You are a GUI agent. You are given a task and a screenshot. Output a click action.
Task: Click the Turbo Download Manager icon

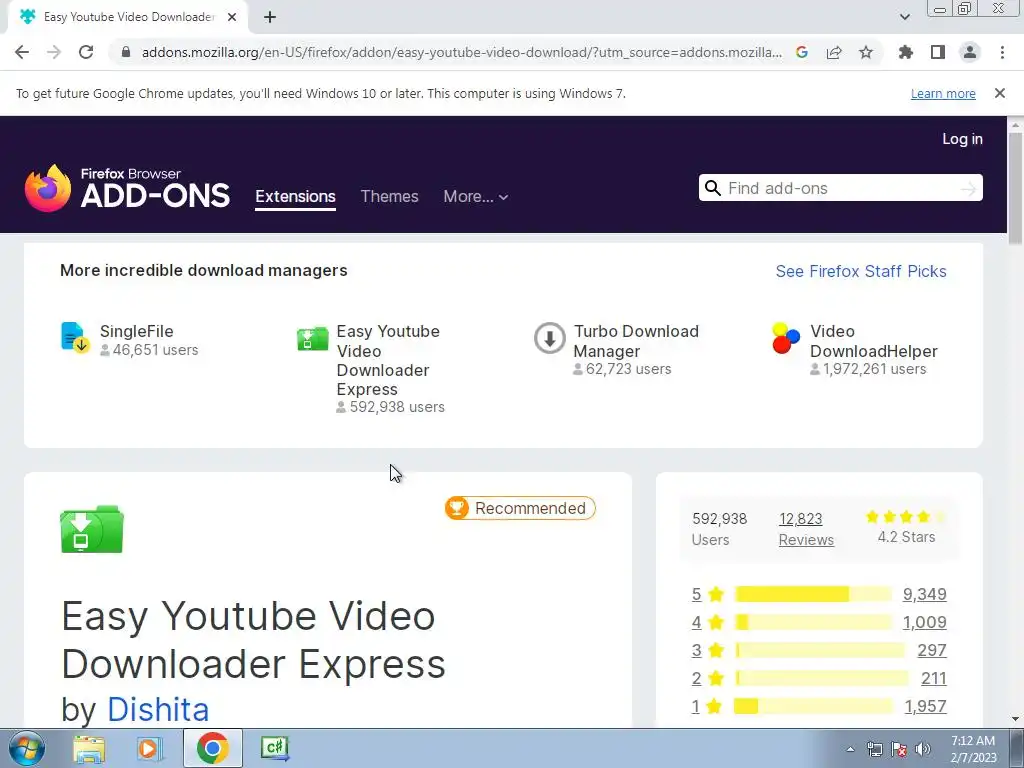click(549, 338)
